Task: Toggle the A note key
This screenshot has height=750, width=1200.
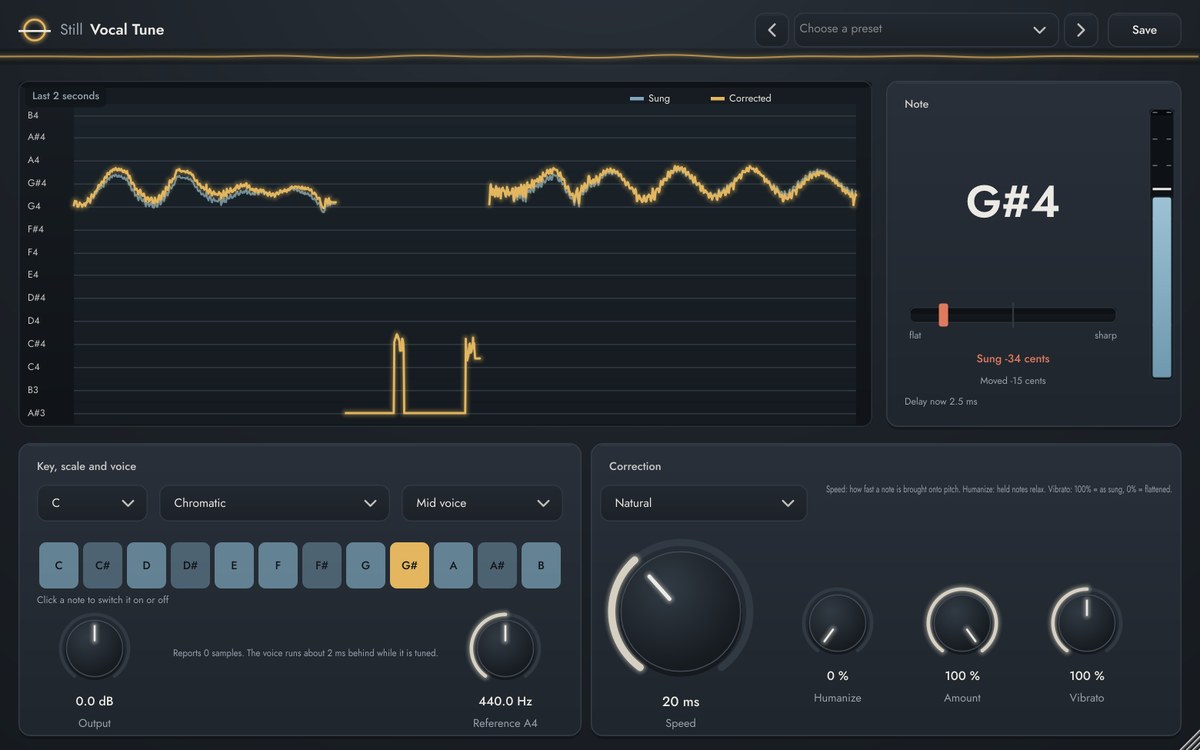Action: [x=453, y=566]
